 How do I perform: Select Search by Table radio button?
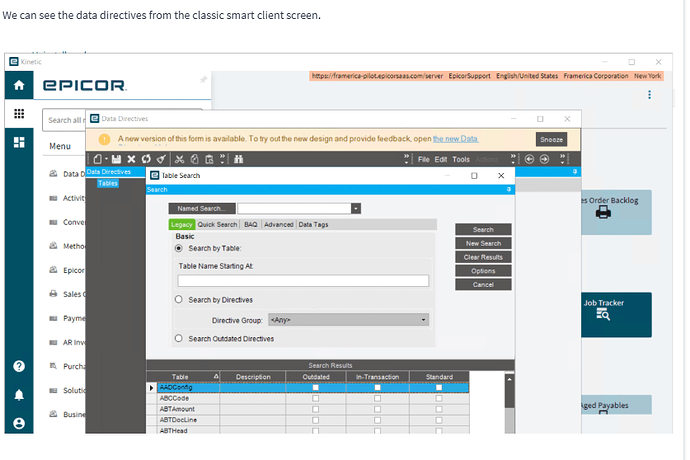pos(179,248)
